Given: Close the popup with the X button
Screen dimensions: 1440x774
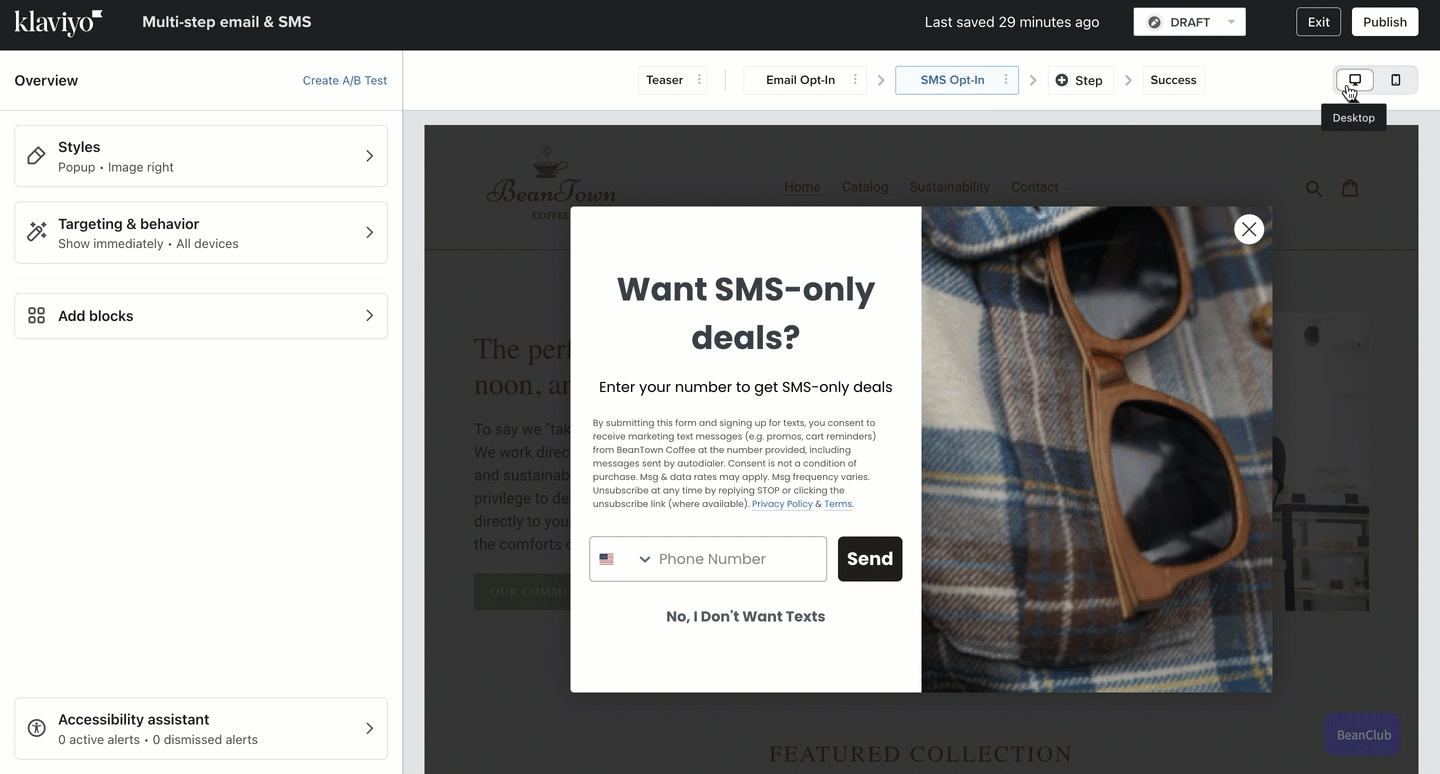Looking at the screenshot, I should (x=1249, y=229).
